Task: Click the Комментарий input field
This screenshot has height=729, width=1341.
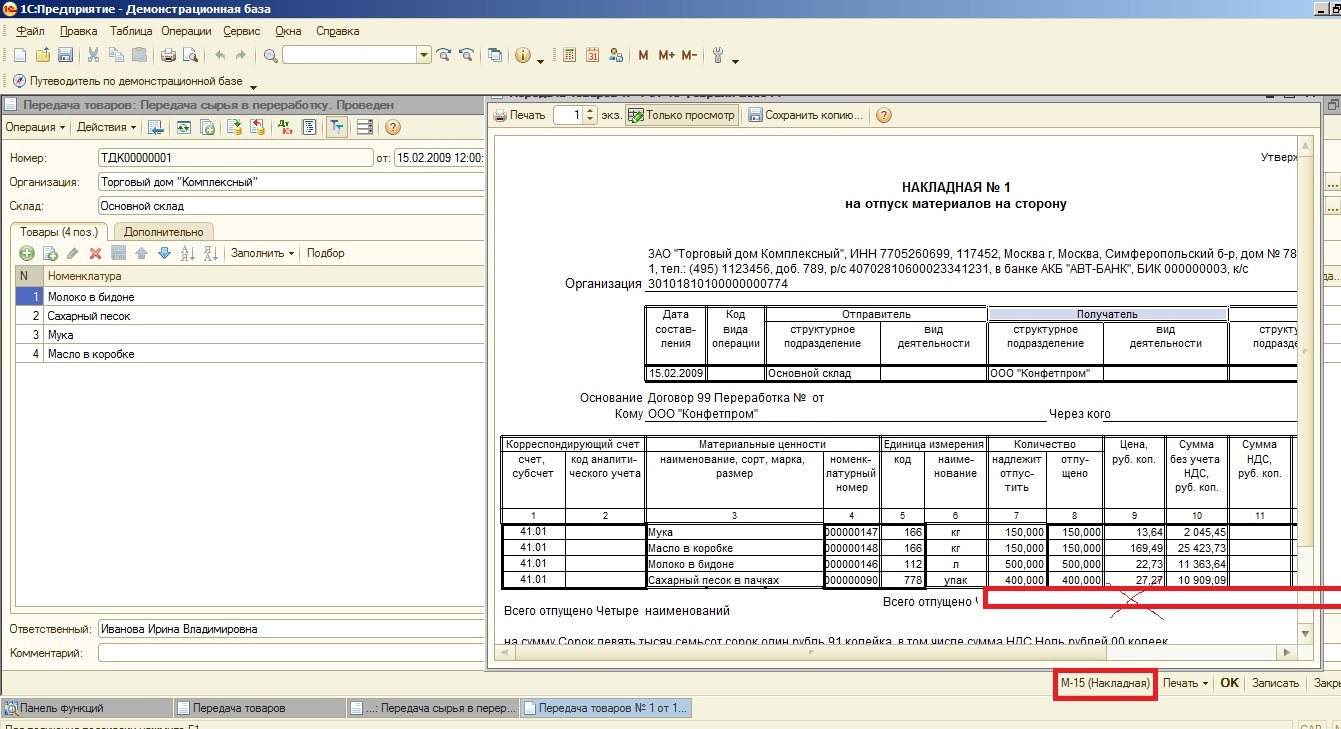Action: click(290, 653)
